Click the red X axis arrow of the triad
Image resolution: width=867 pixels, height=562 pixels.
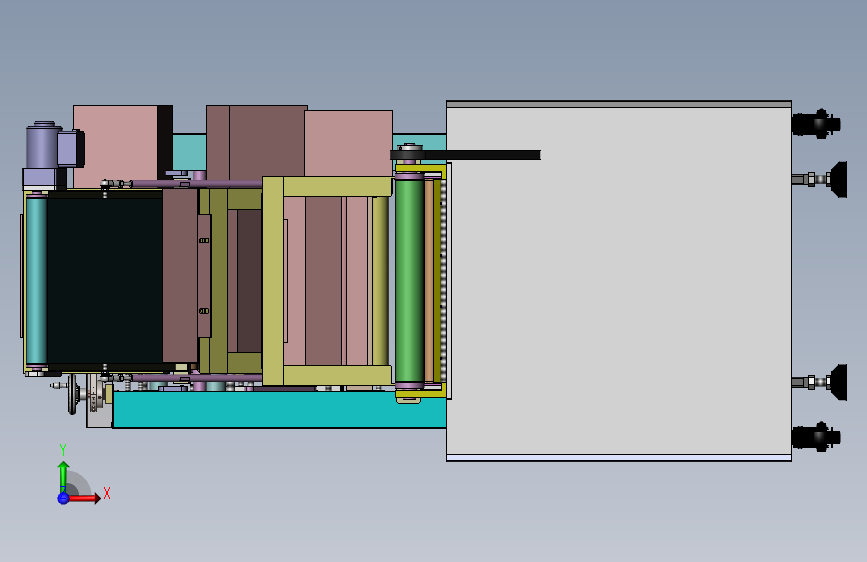coord(85,498)
